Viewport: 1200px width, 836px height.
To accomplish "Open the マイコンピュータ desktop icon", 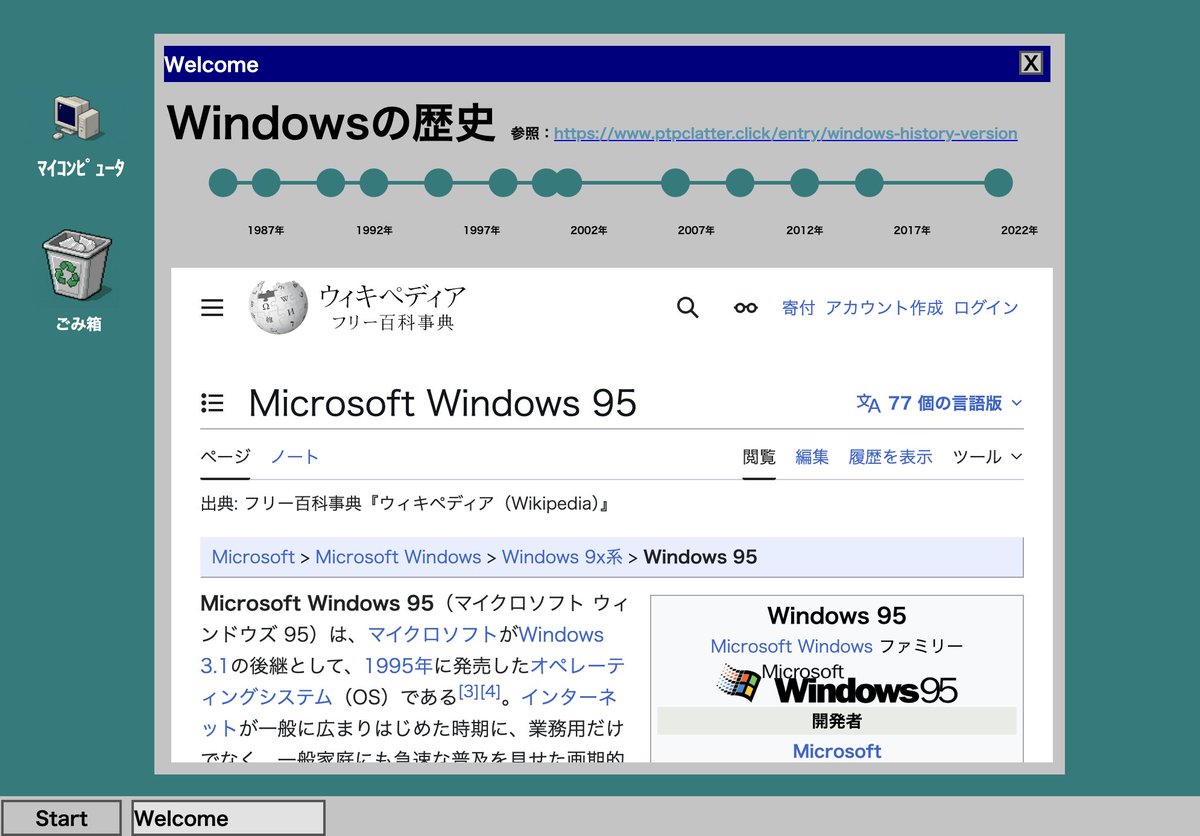I will [80, 137].
